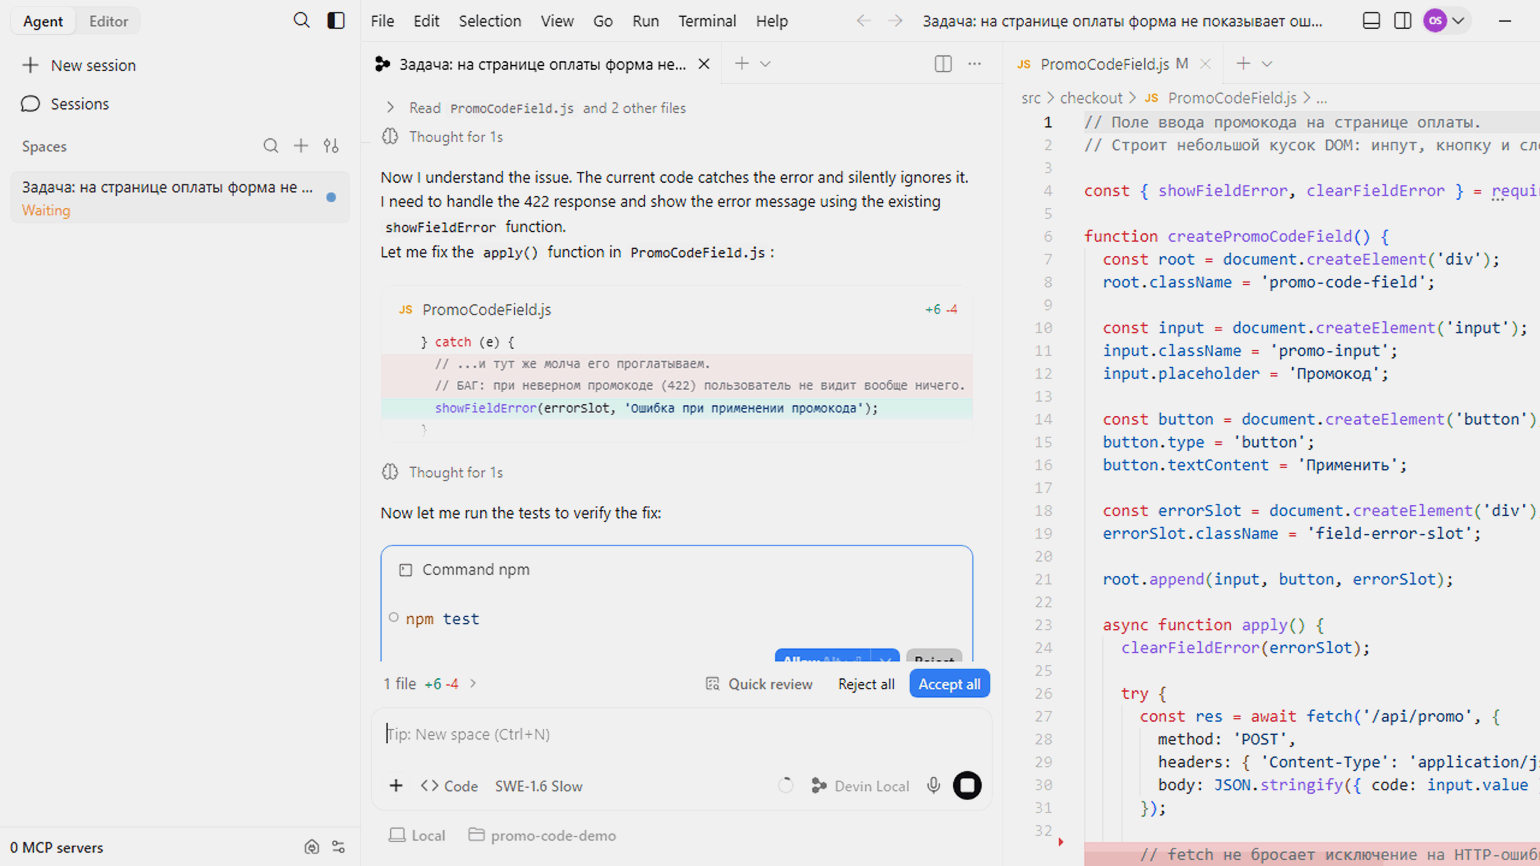Toggle the bottom panel layout icon
Viewport: 1540px width, 866px height.
click(x=1372, y=21)
